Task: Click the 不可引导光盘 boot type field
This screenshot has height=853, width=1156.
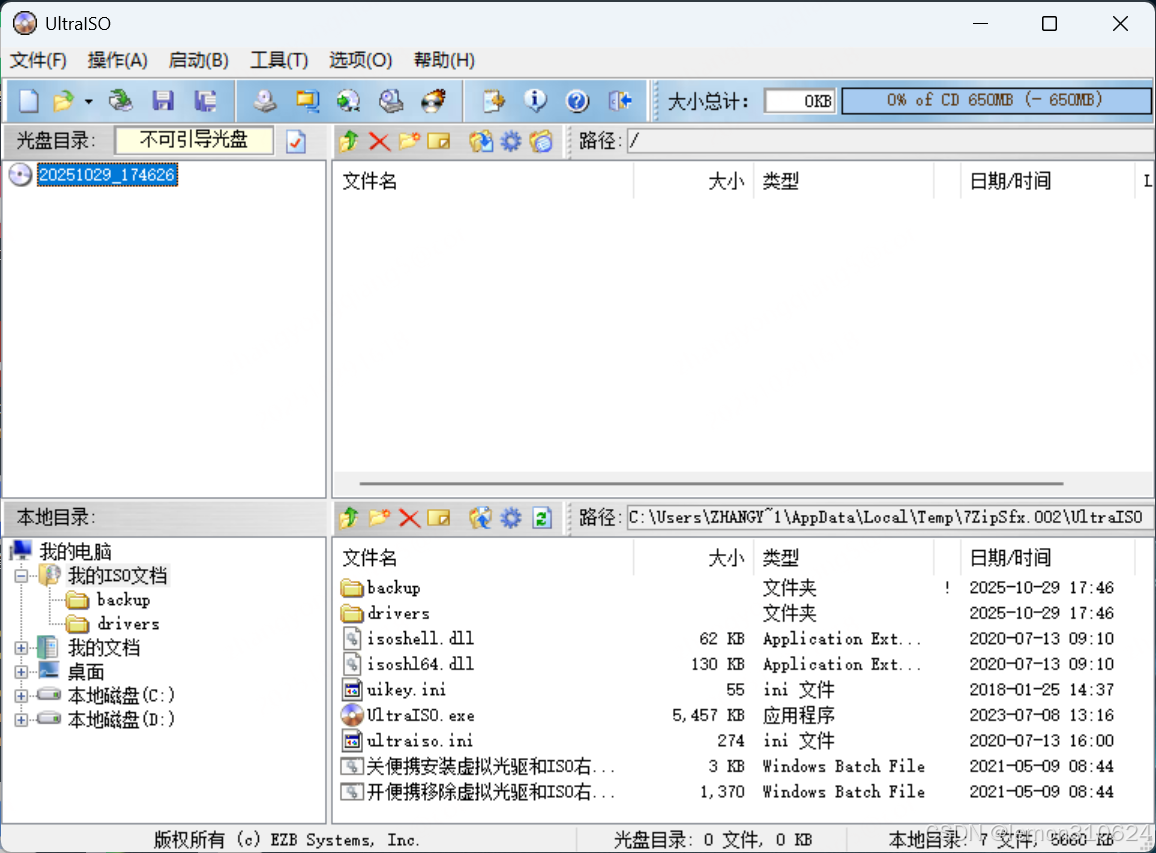Action: pos(194,140)
